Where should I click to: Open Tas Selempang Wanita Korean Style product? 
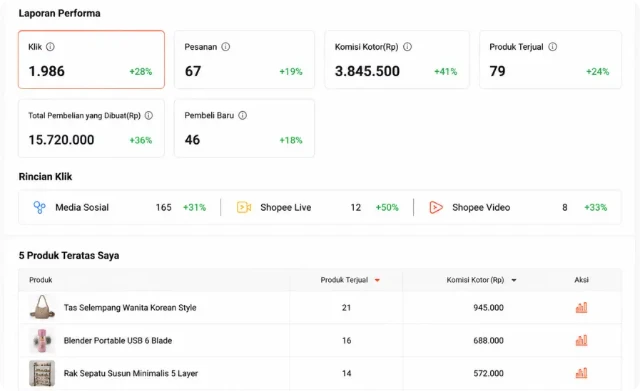130,307
